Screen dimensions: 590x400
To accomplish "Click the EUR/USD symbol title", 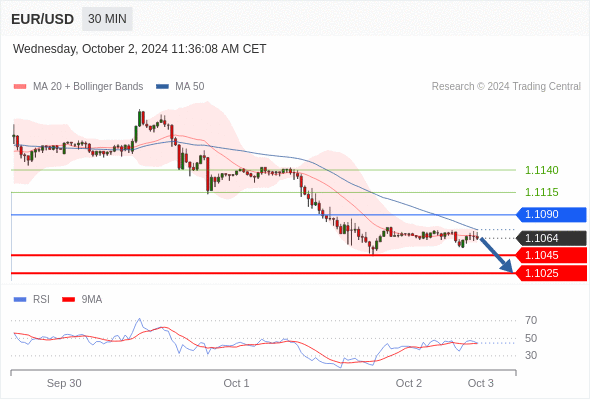I will [43, 19].
